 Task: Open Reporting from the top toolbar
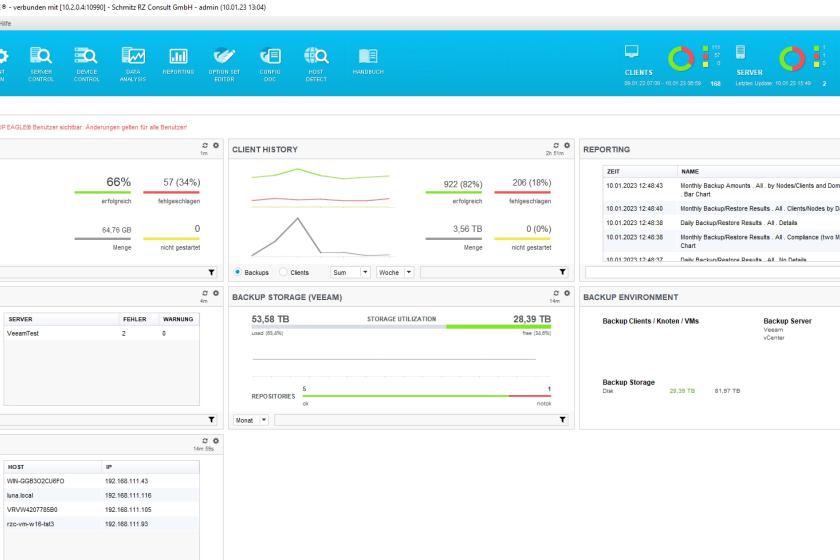[x=178, y=61]
